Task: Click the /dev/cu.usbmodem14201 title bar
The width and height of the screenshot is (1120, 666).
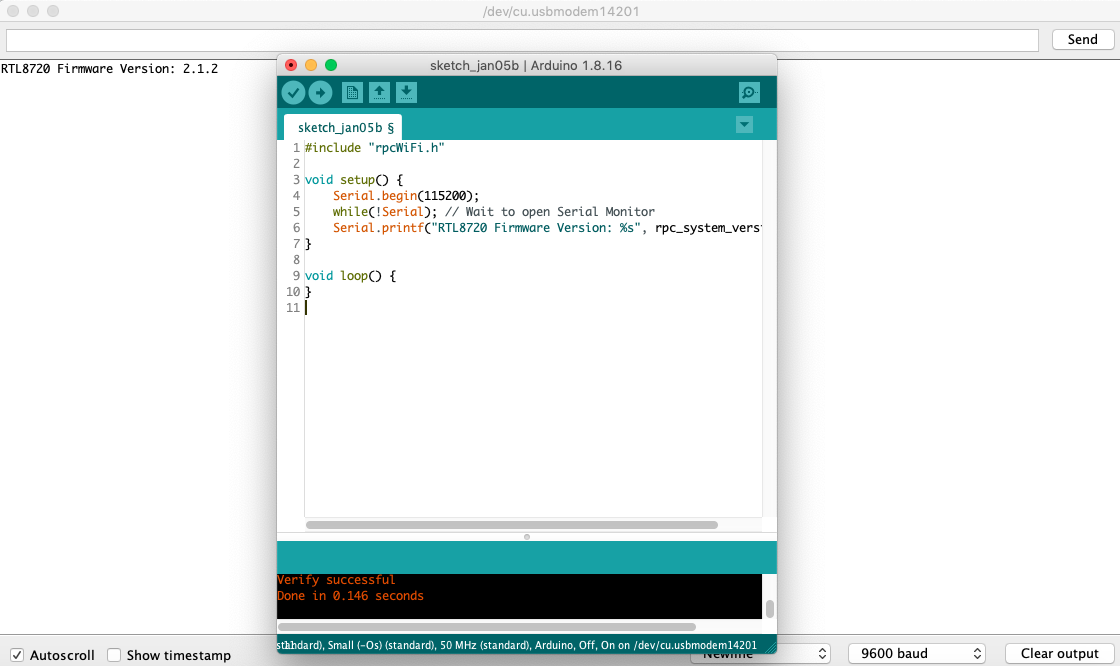Action: (560, 12)
